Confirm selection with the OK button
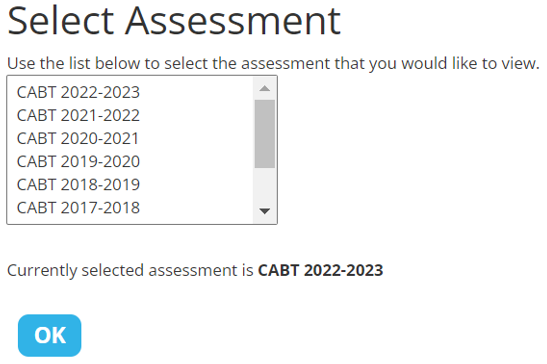The width and height of the screenshot is (547, 364). [50, 335]
